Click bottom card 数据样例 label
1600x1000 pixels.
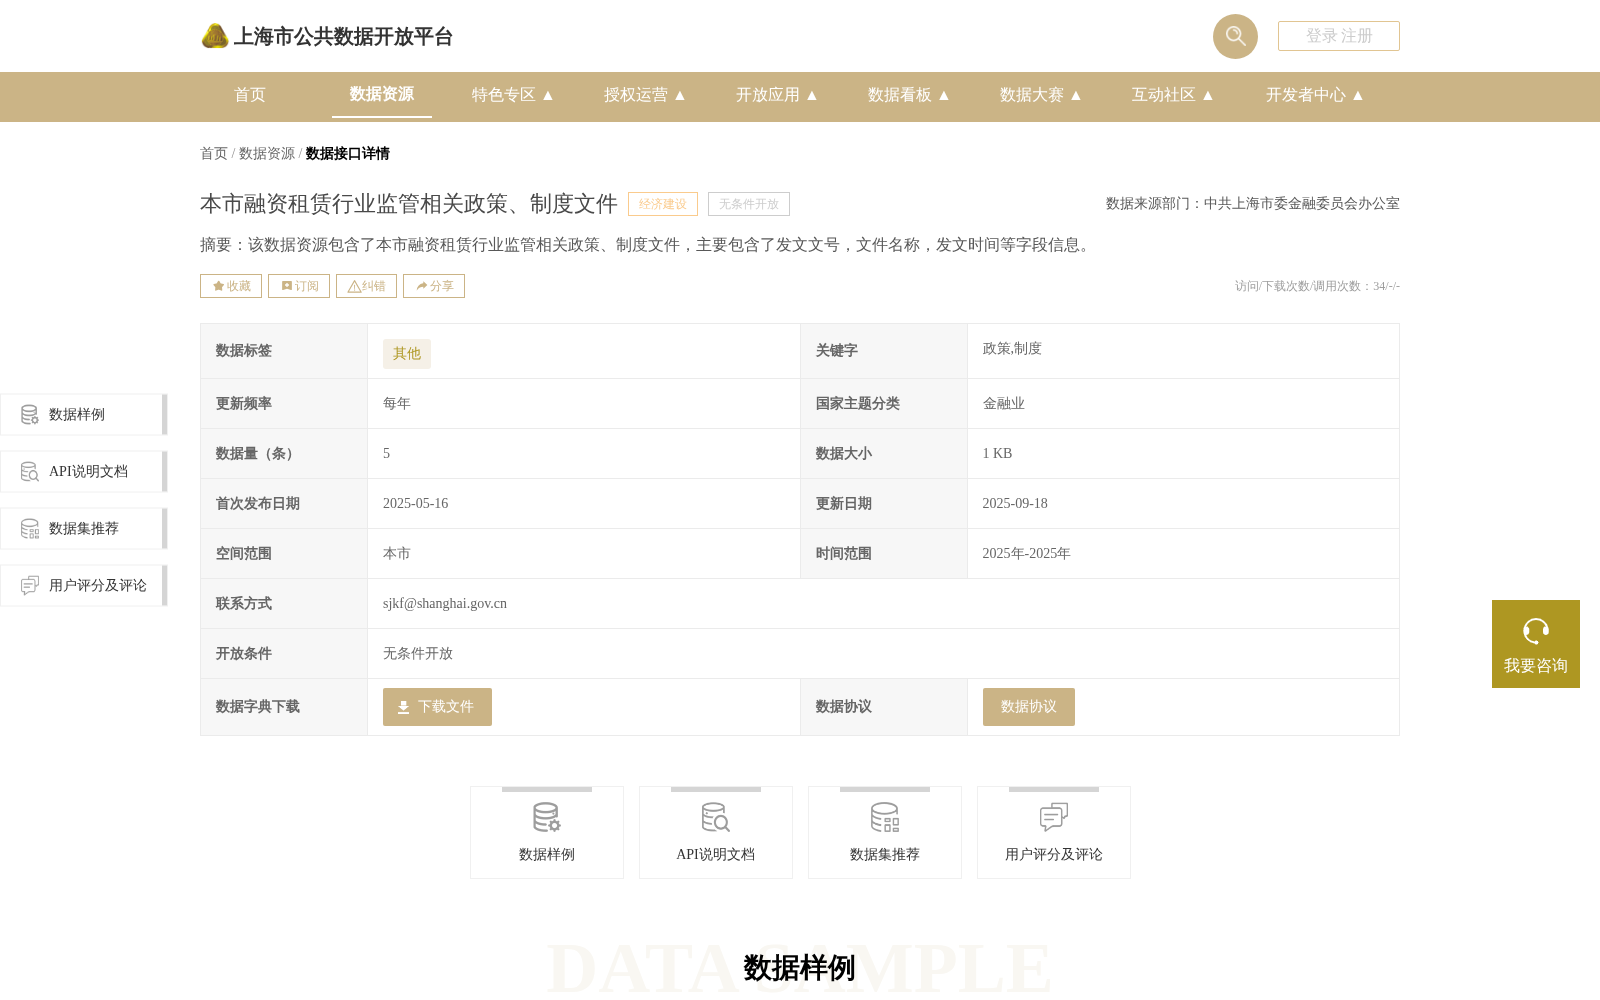547,854
